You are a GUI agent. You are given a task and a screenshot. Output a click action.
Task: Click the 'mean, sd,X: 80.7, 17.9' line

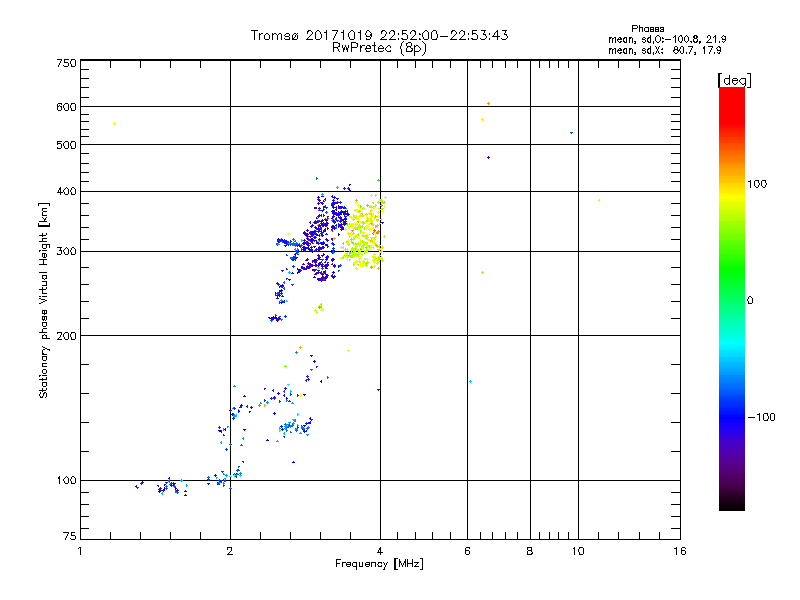665,50
